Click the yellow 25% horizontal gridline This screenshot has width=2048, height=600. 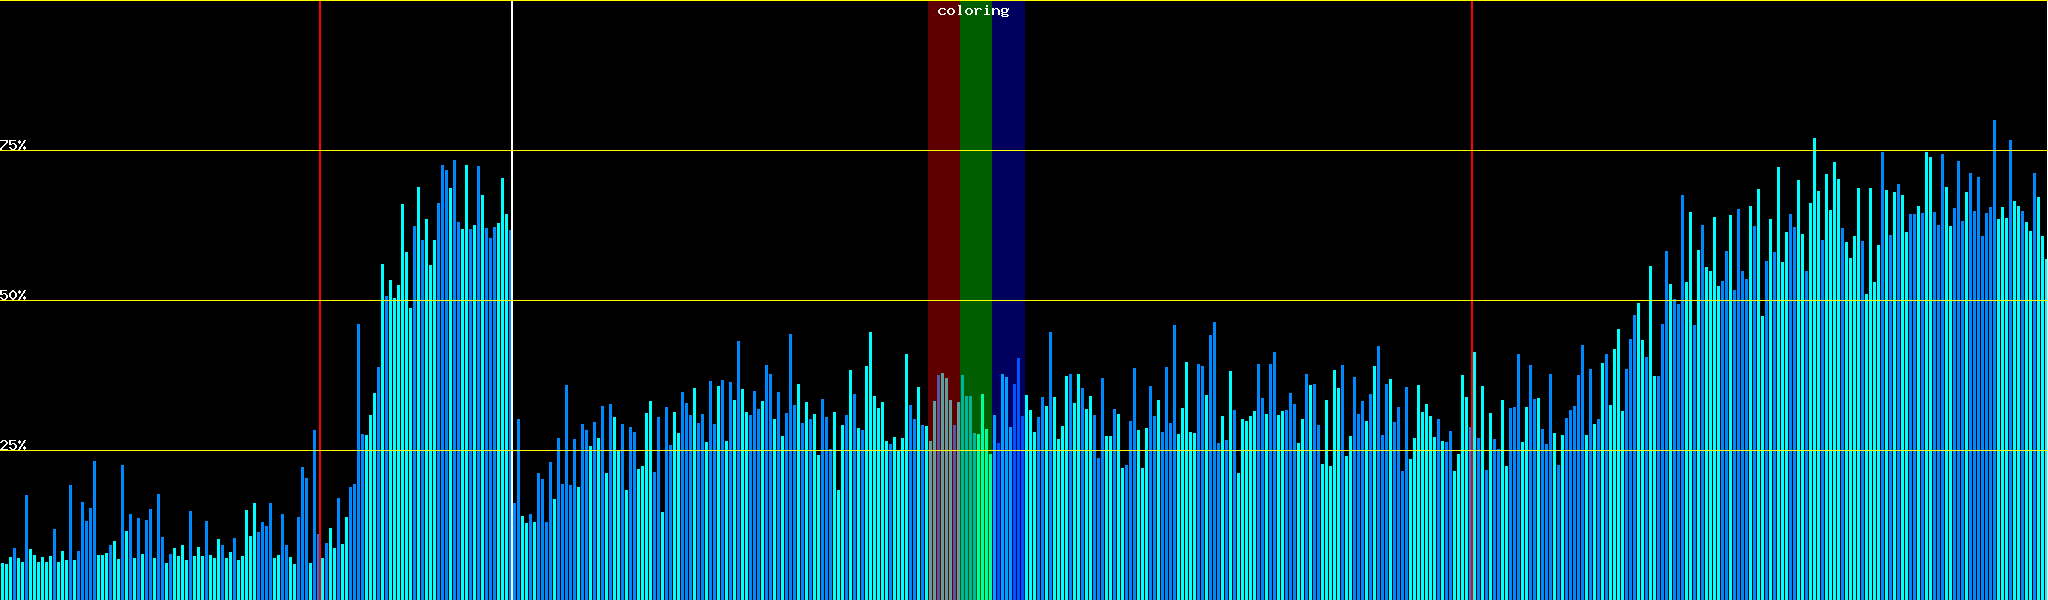click(1200, 451)
